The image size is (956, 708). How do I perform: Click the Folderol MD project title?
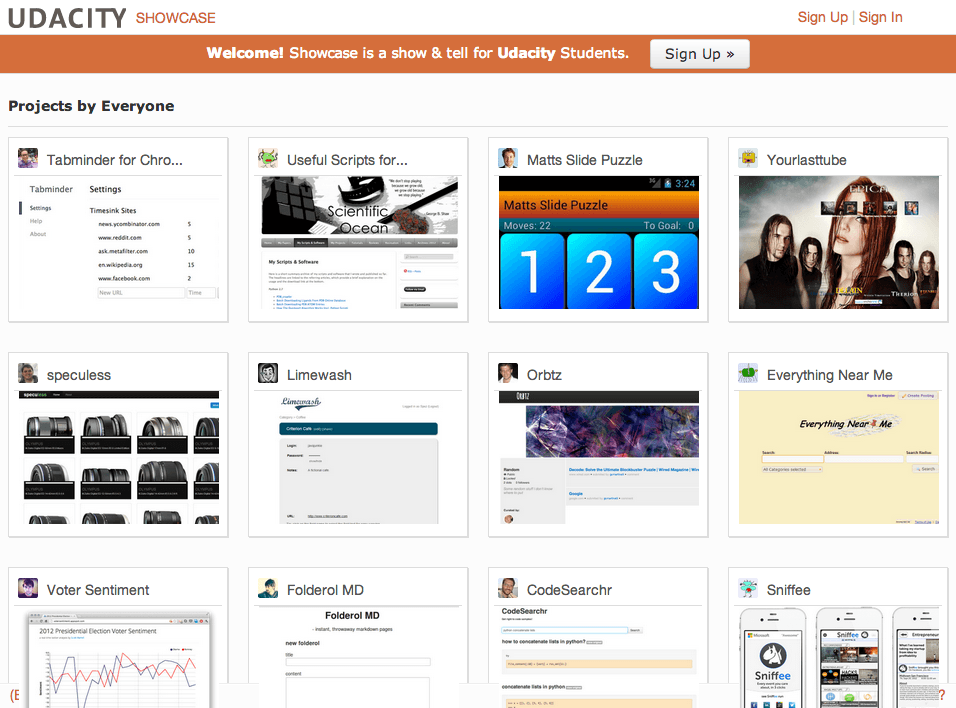click(x=326, y=590)
